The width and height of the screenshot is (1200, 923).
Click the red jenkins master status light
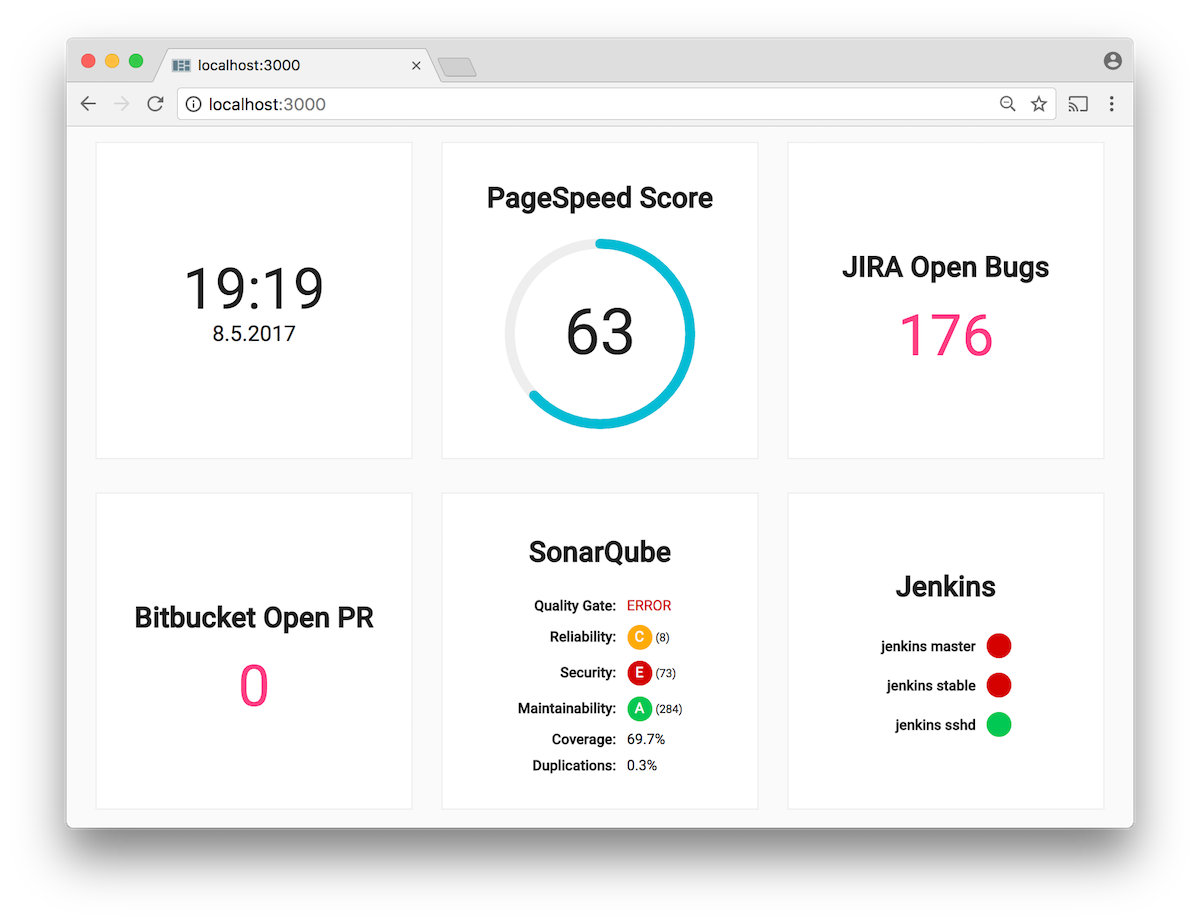999,645
